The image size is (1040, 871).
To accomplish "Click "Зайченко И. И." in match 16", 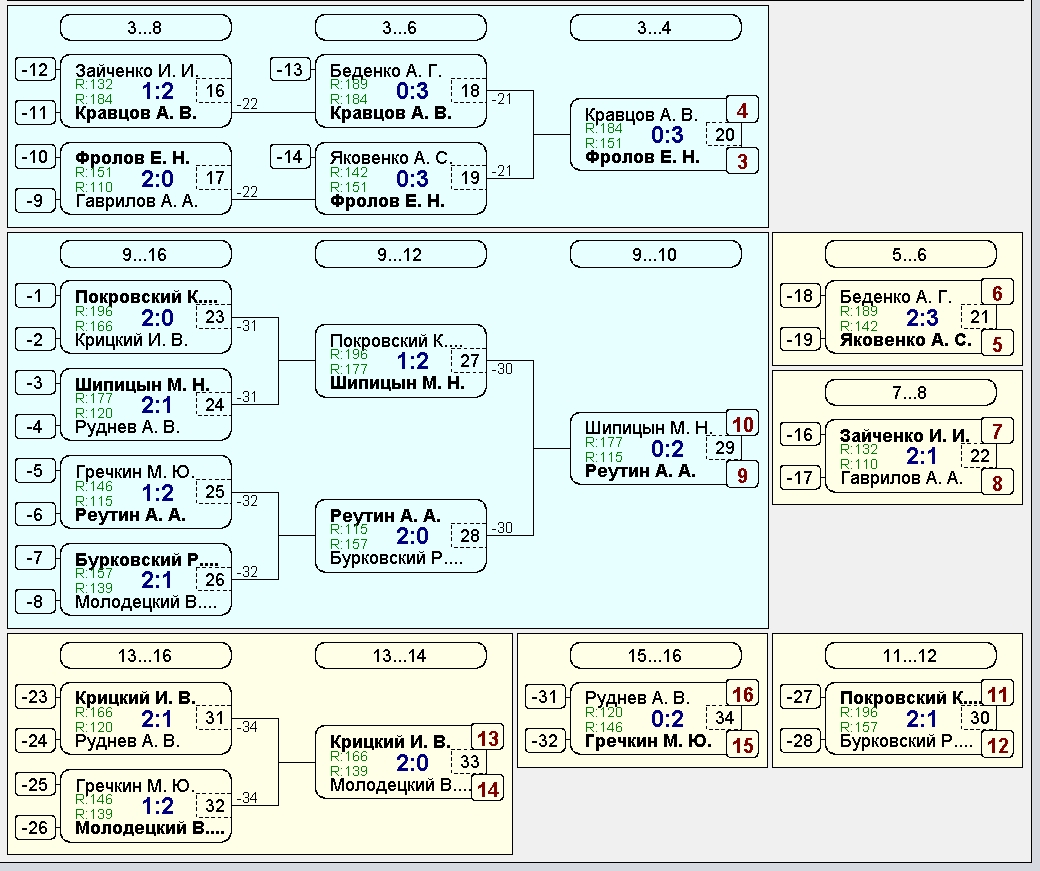I will click(136, 71).
